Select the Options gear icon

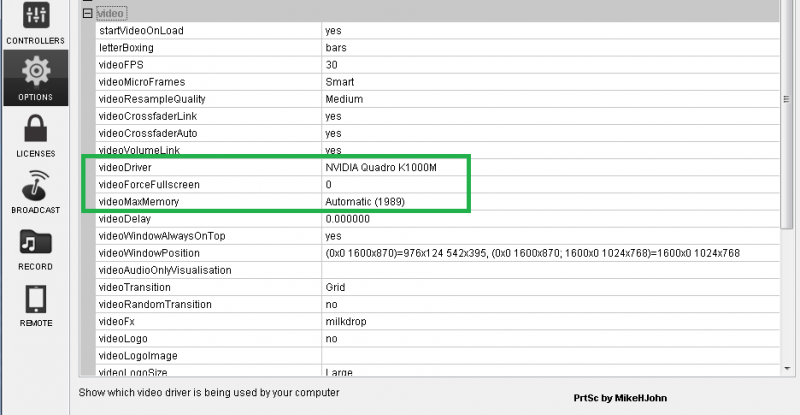[x=36, y=71]
